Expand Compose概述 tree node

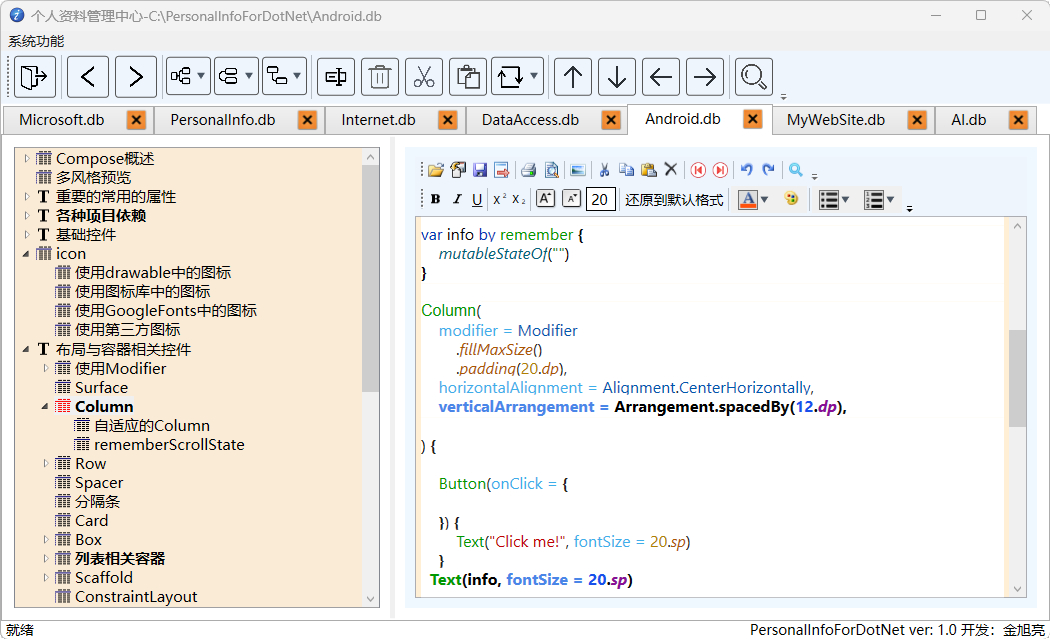click(x=26, y=159)
